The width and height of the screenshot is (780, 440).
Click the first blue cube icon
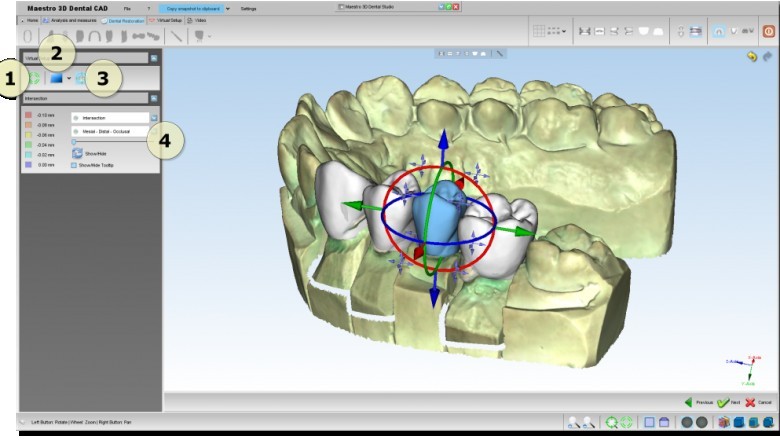pos(739,423)
